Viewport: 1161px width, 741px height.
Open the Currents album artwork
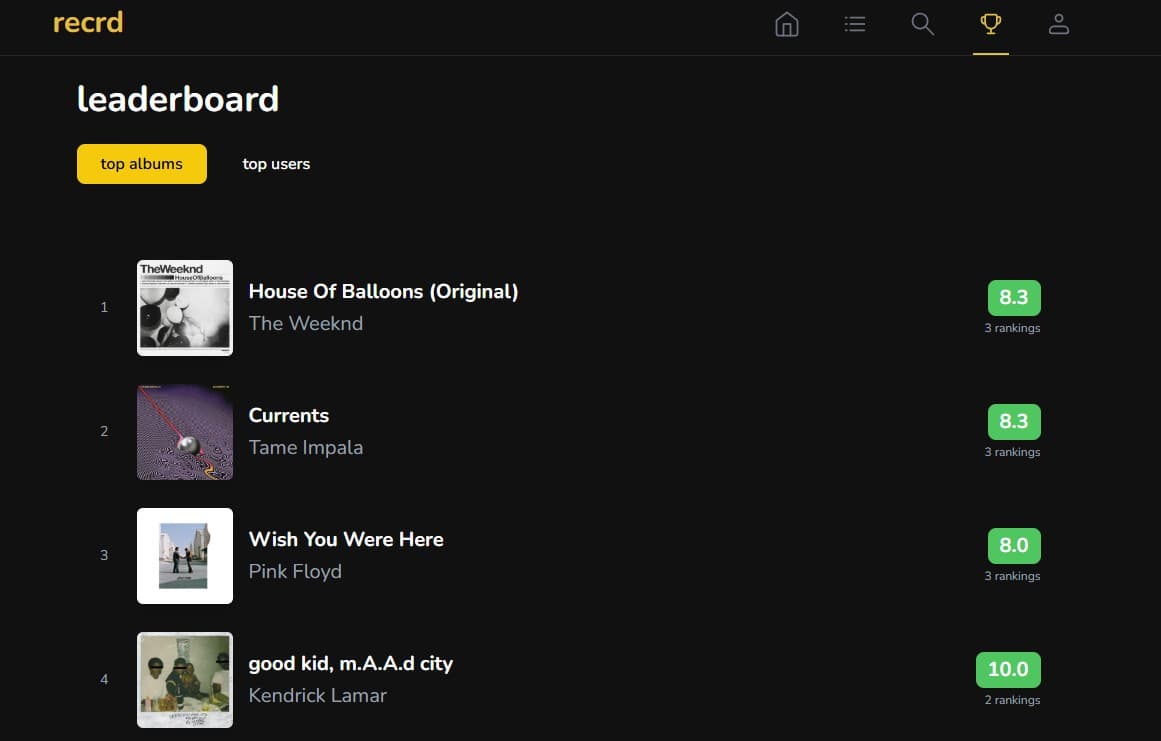point(185,432)
